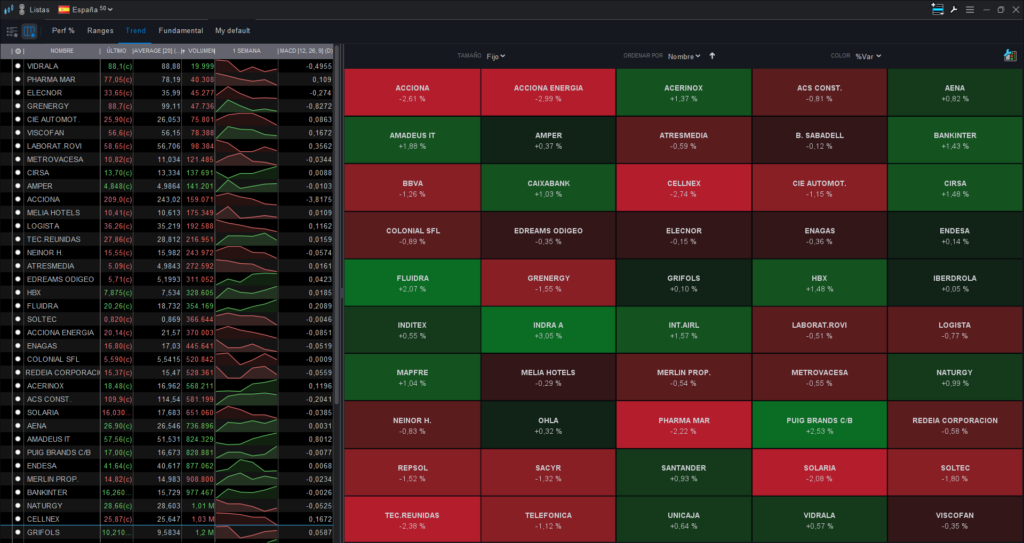Open the hamburger menu icon
The height and width of the screenshot is (543, 1024).
tap(970, 10)
